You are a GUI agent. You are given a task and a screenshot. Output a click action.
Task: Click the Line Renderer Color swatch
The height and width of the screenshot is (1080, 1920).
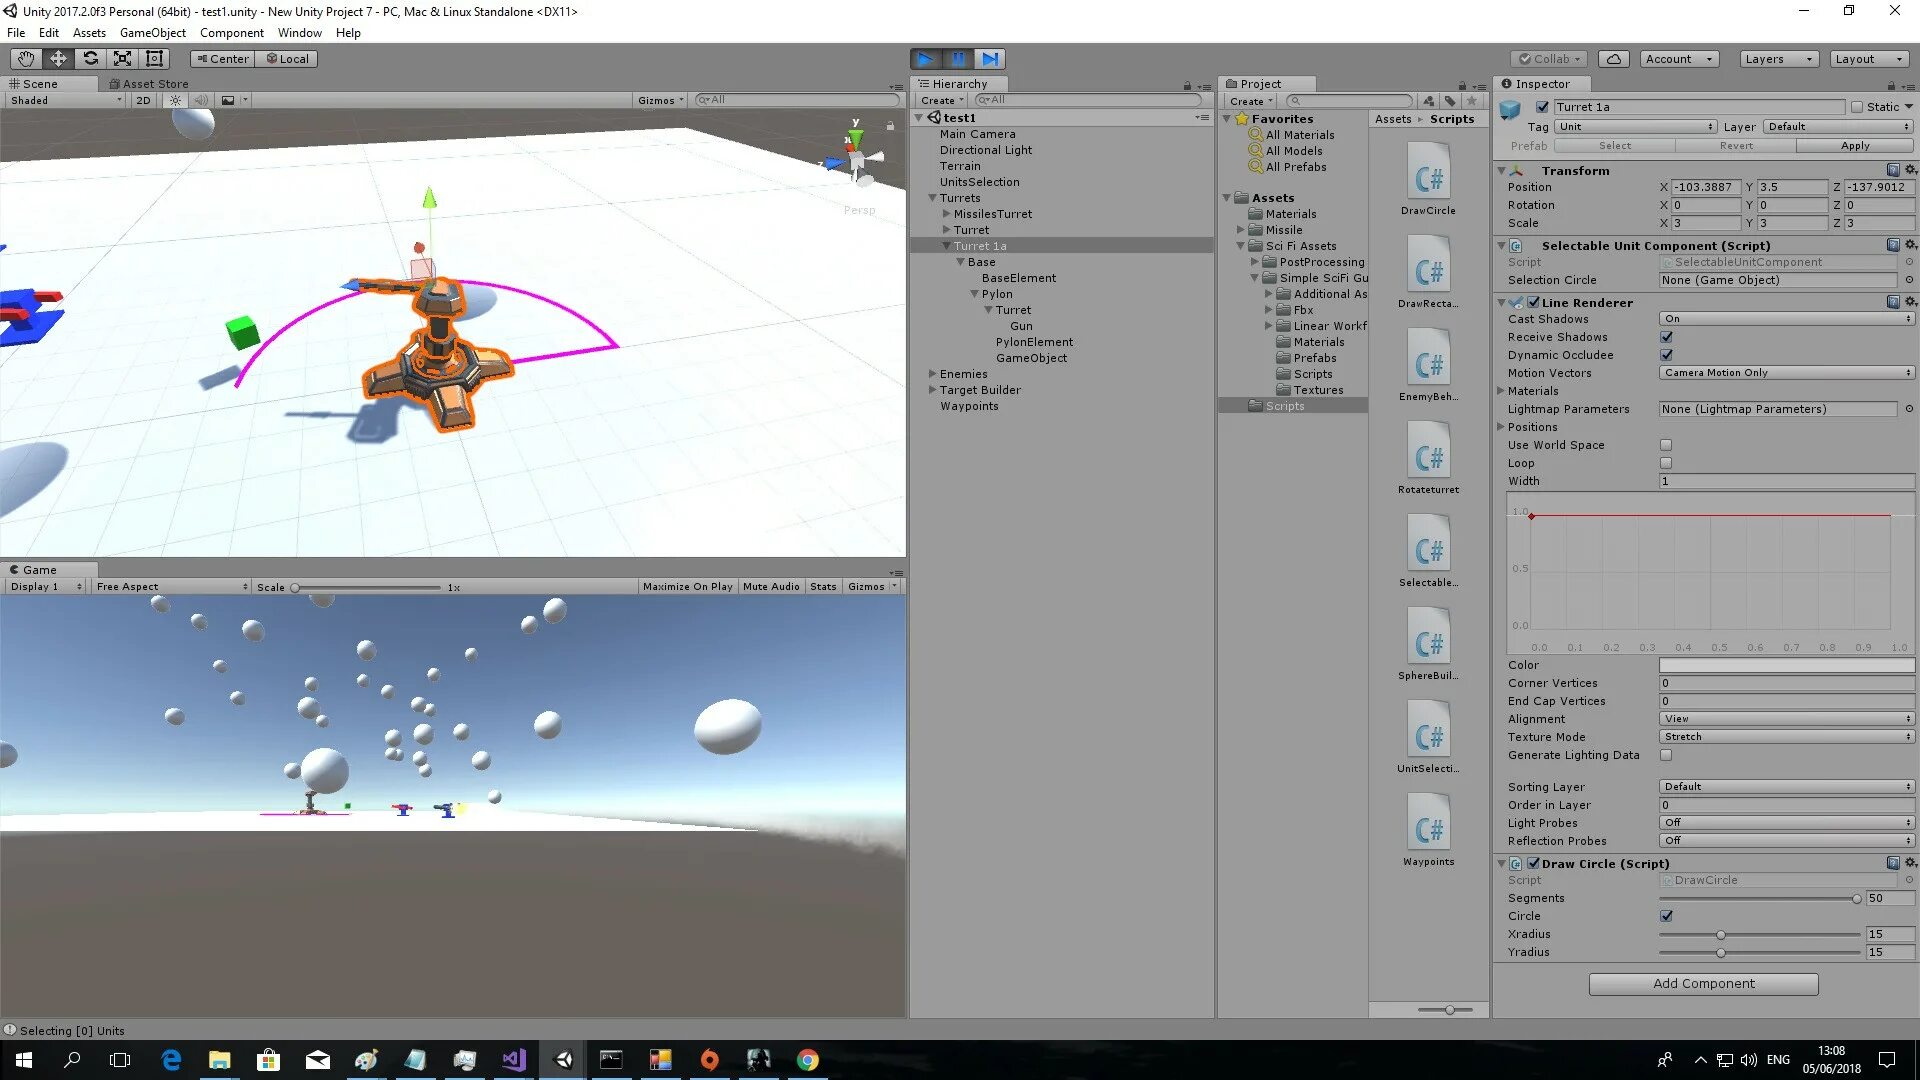(x=1786, y=665)
